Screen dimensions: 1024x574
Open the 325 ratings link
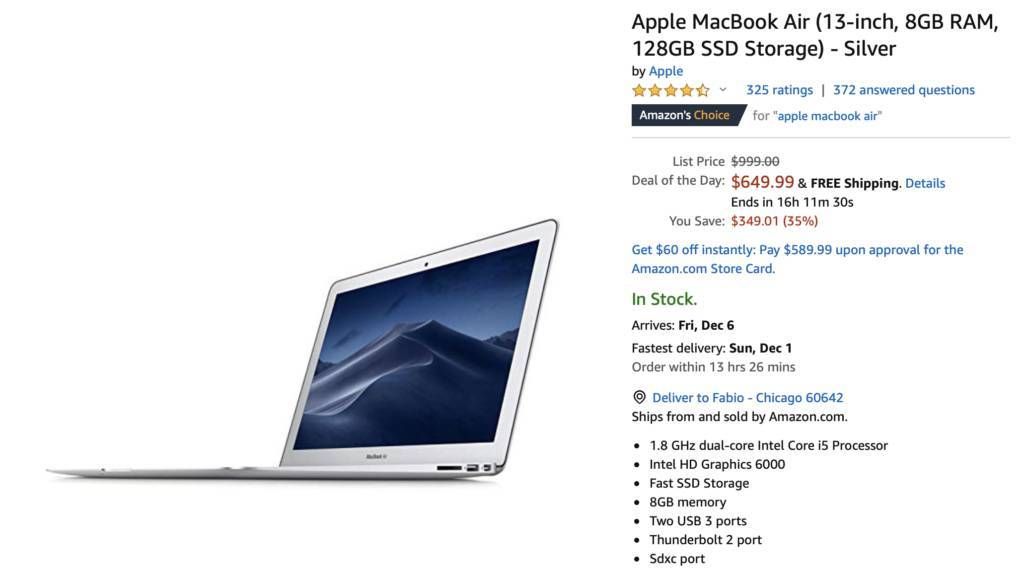(779, 90)
